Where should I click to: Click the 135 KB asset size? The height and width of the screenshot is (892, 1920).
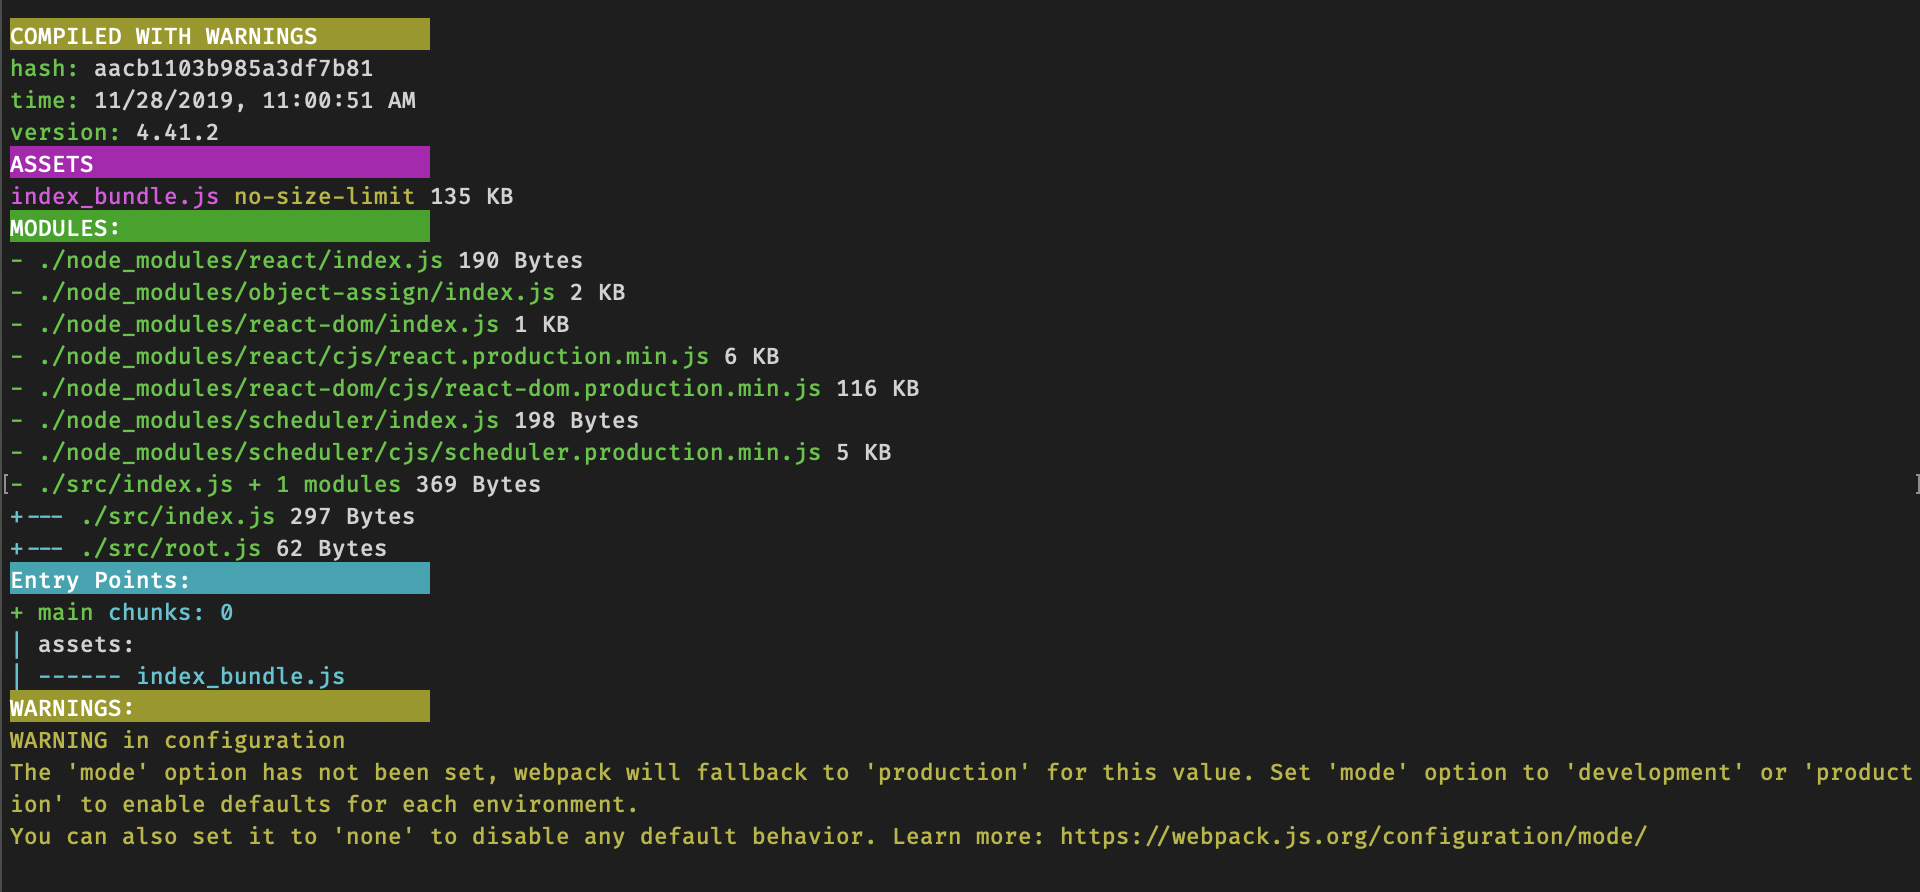[472, 196]
